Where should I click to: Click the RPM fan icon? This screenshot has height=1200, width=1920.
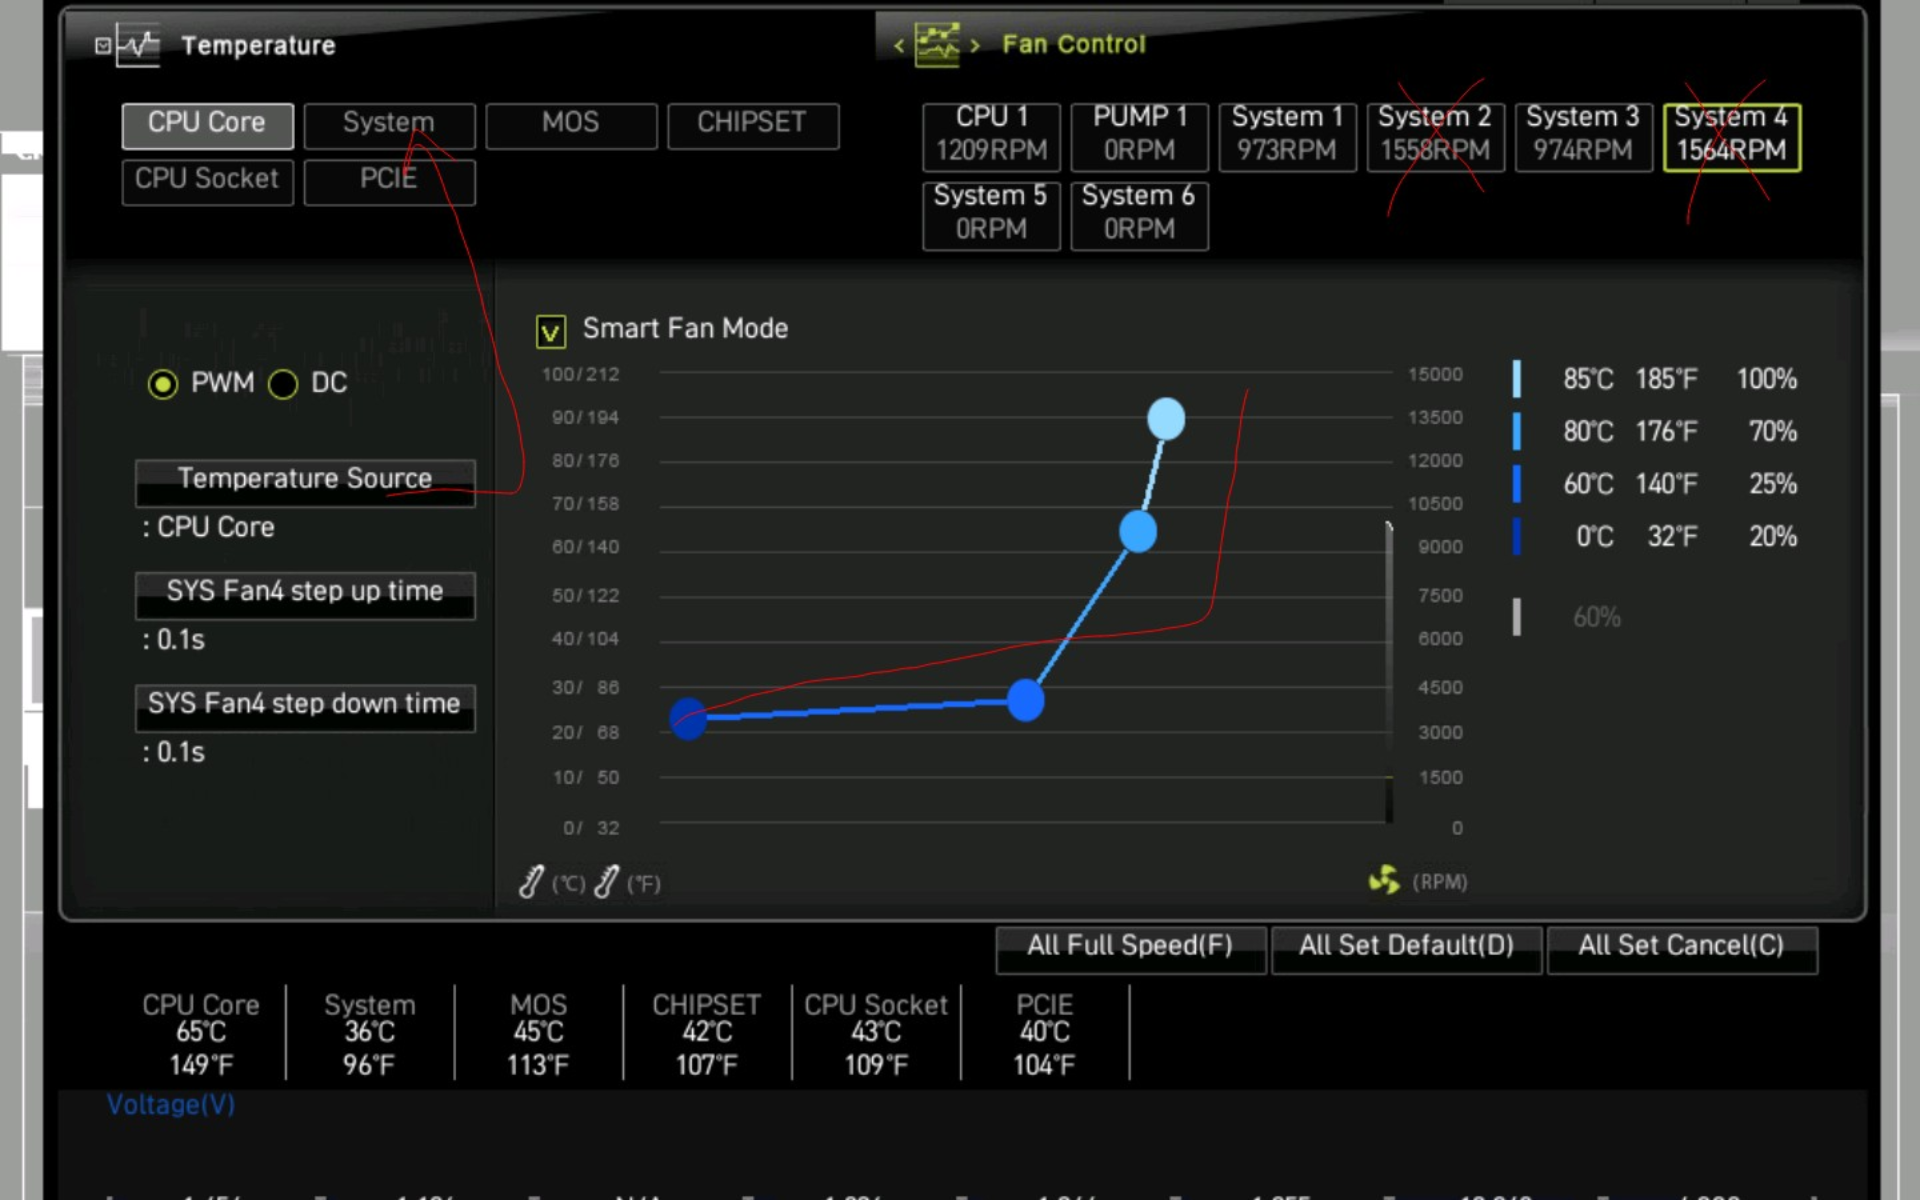(1384, 880)
